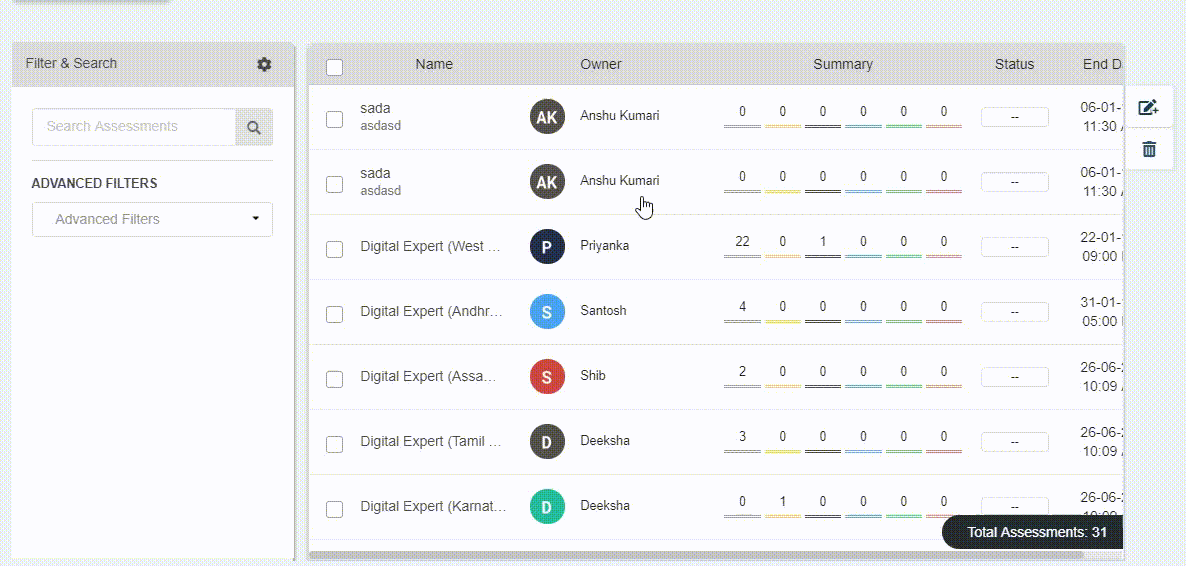The image size is (1186, 566).
Task: Click status box in Santosh row
Action: (x=1014, y=313)
